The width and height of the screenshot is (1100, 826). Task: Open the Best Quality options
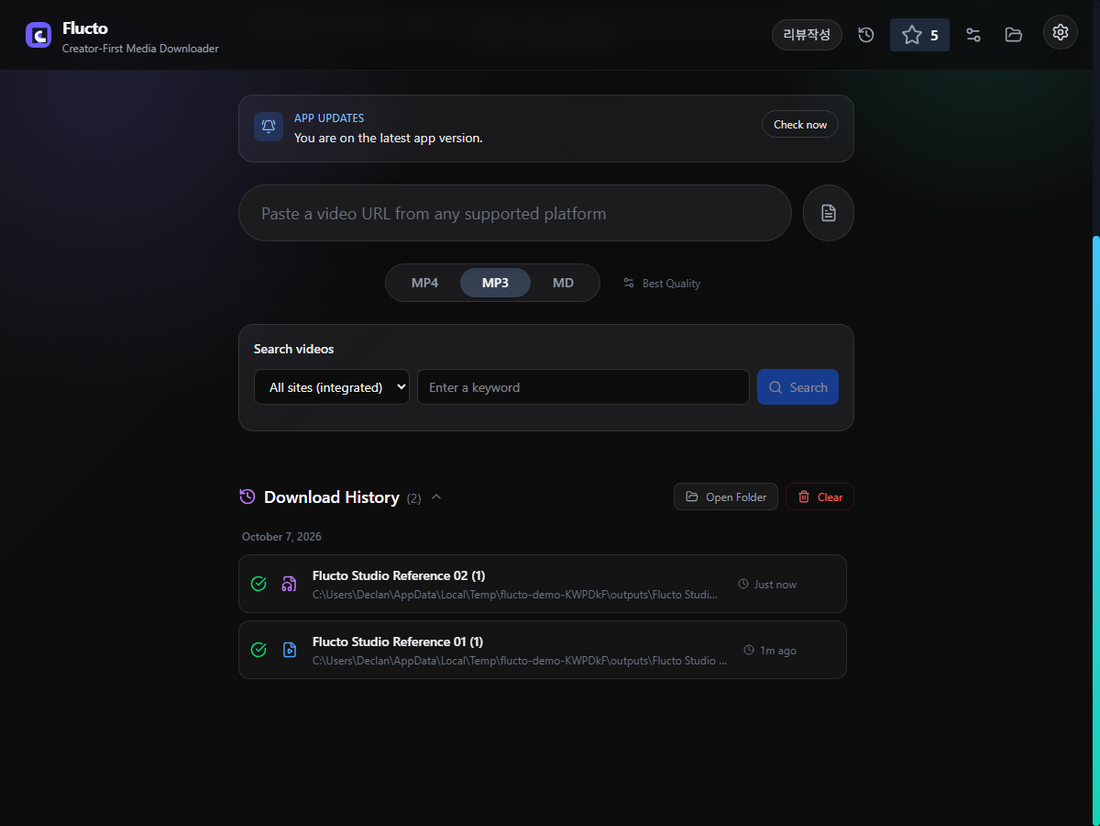pyautogui.click(x=662, y=284)
